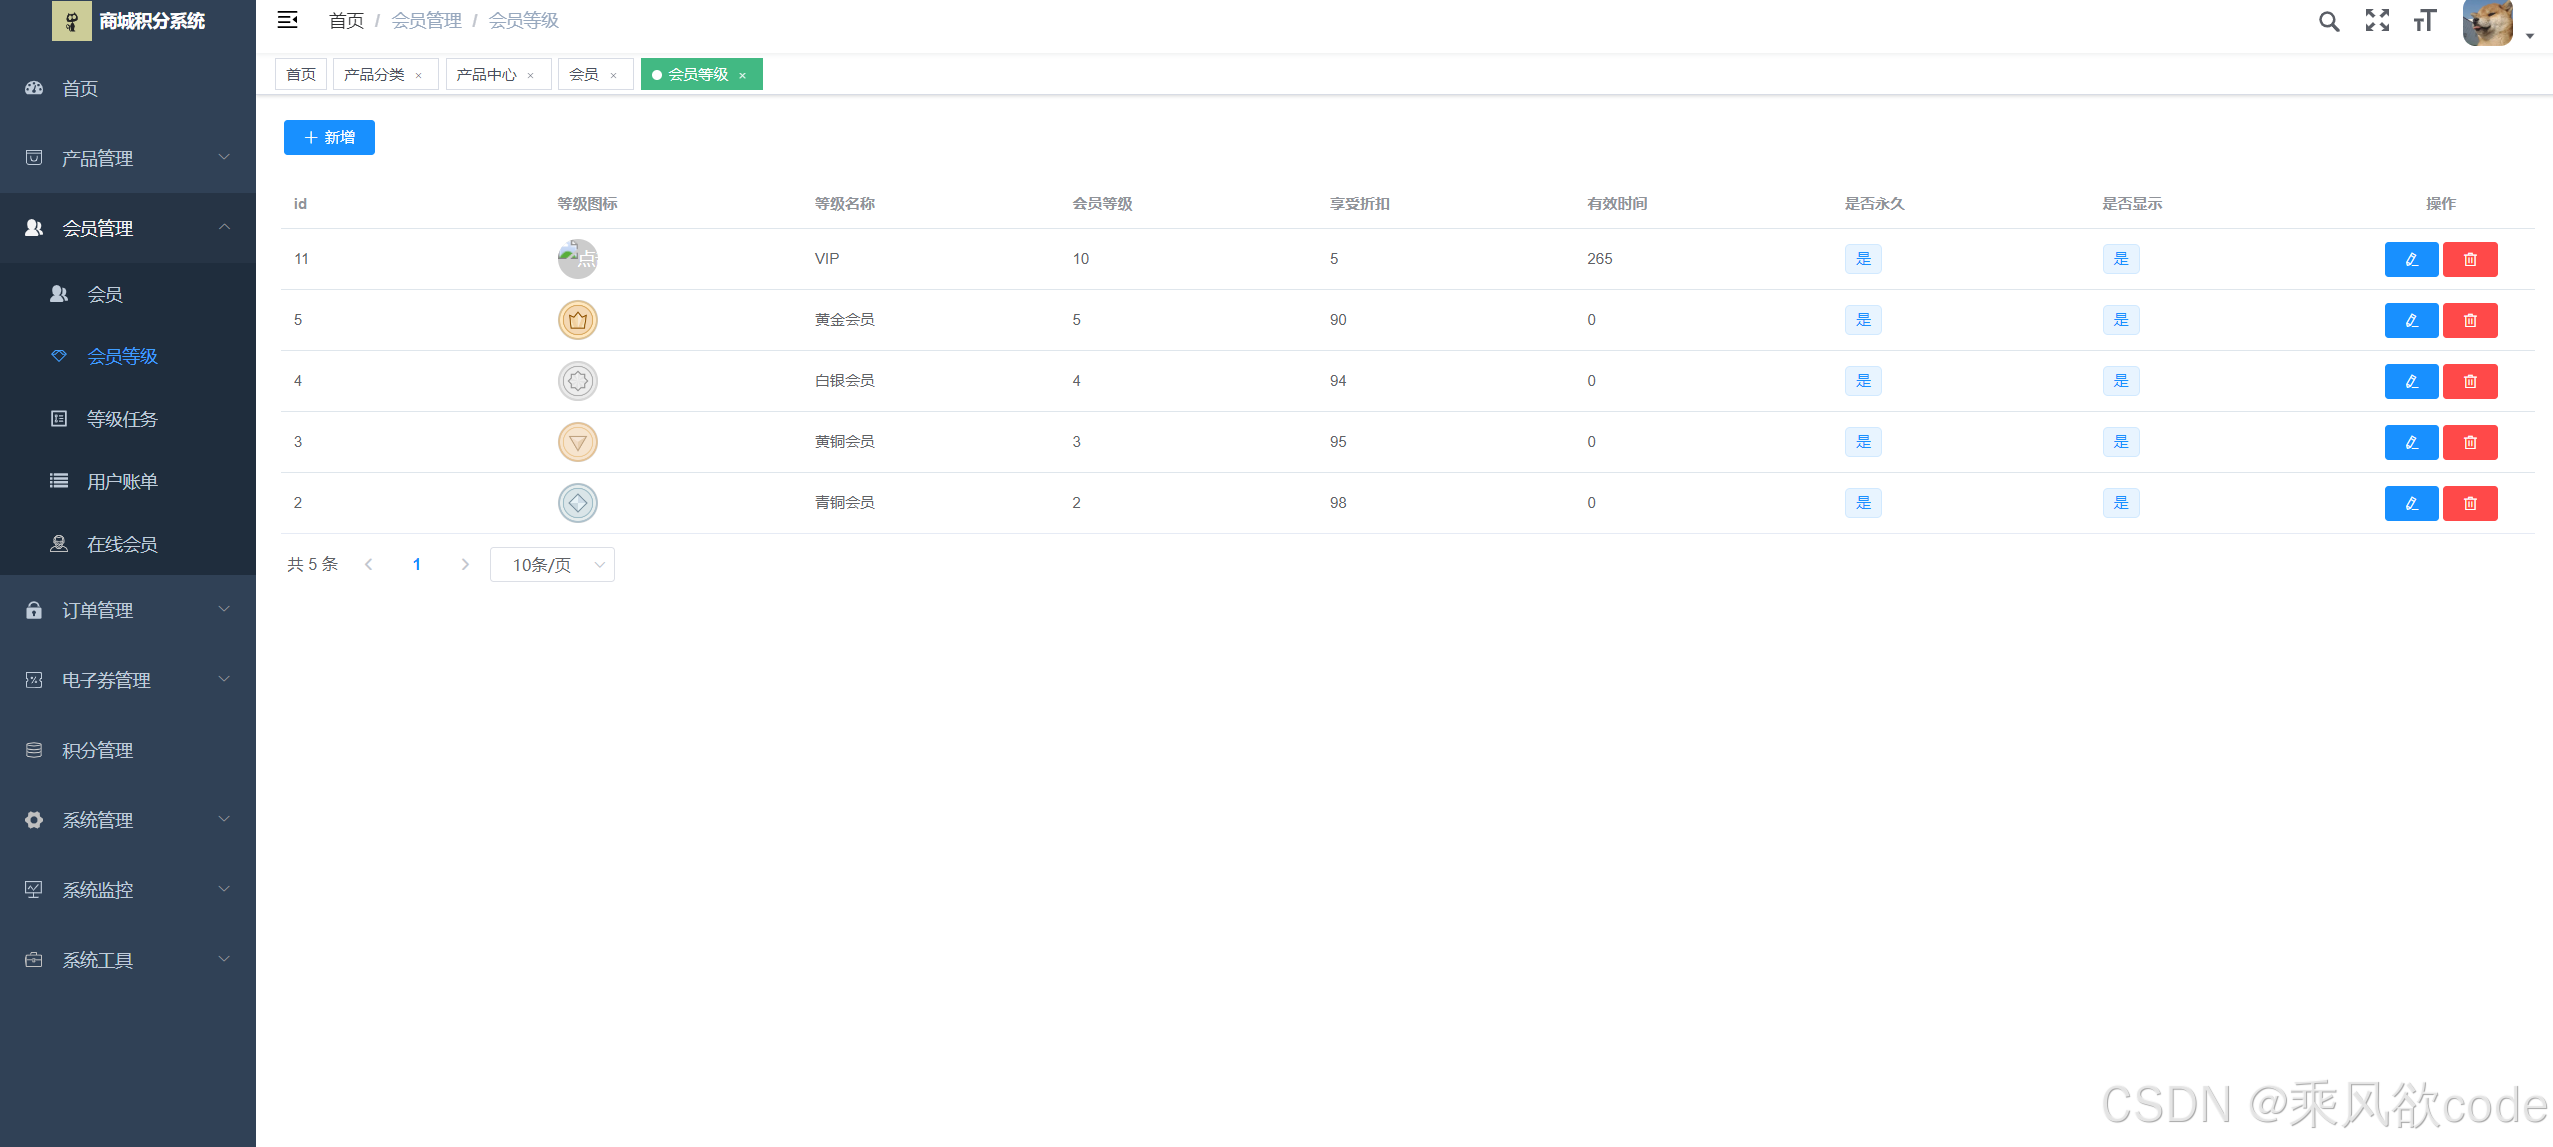Open the font size adjustment icon
The image size is (2553, 1147).
(2424, 21)
